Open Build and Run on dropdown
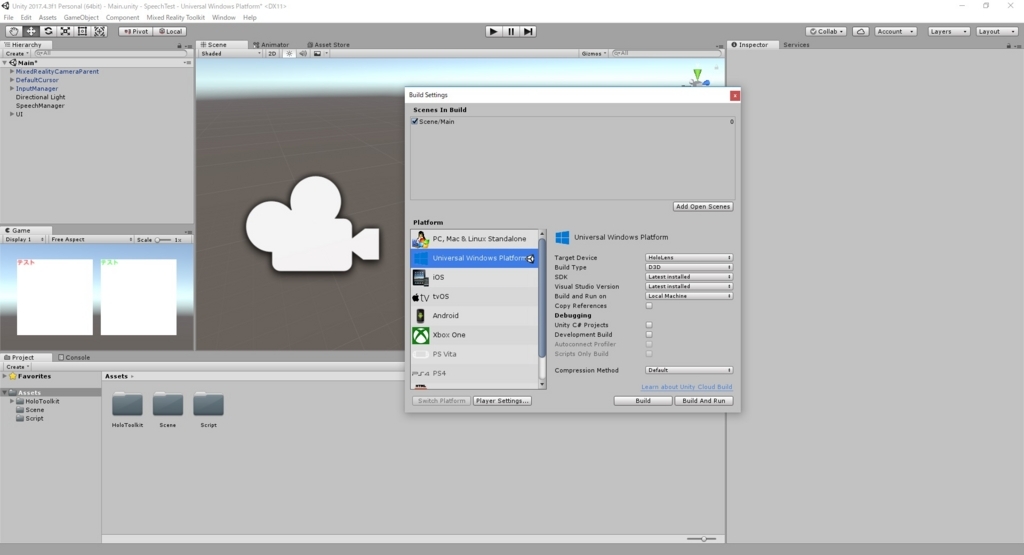Viewport: 1024px width, 555px height. click(689, 296)
